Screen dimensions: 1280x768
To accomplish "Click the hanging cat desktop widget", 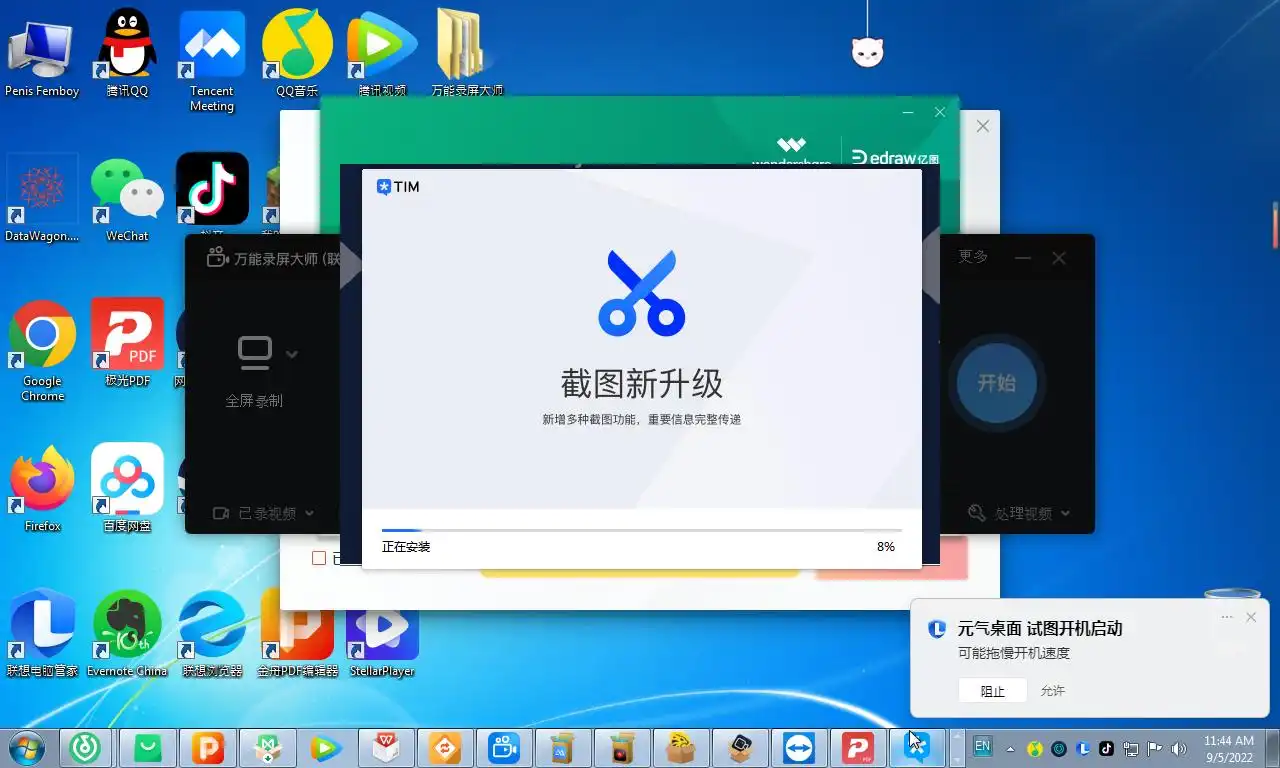I will tap(868, 50).
